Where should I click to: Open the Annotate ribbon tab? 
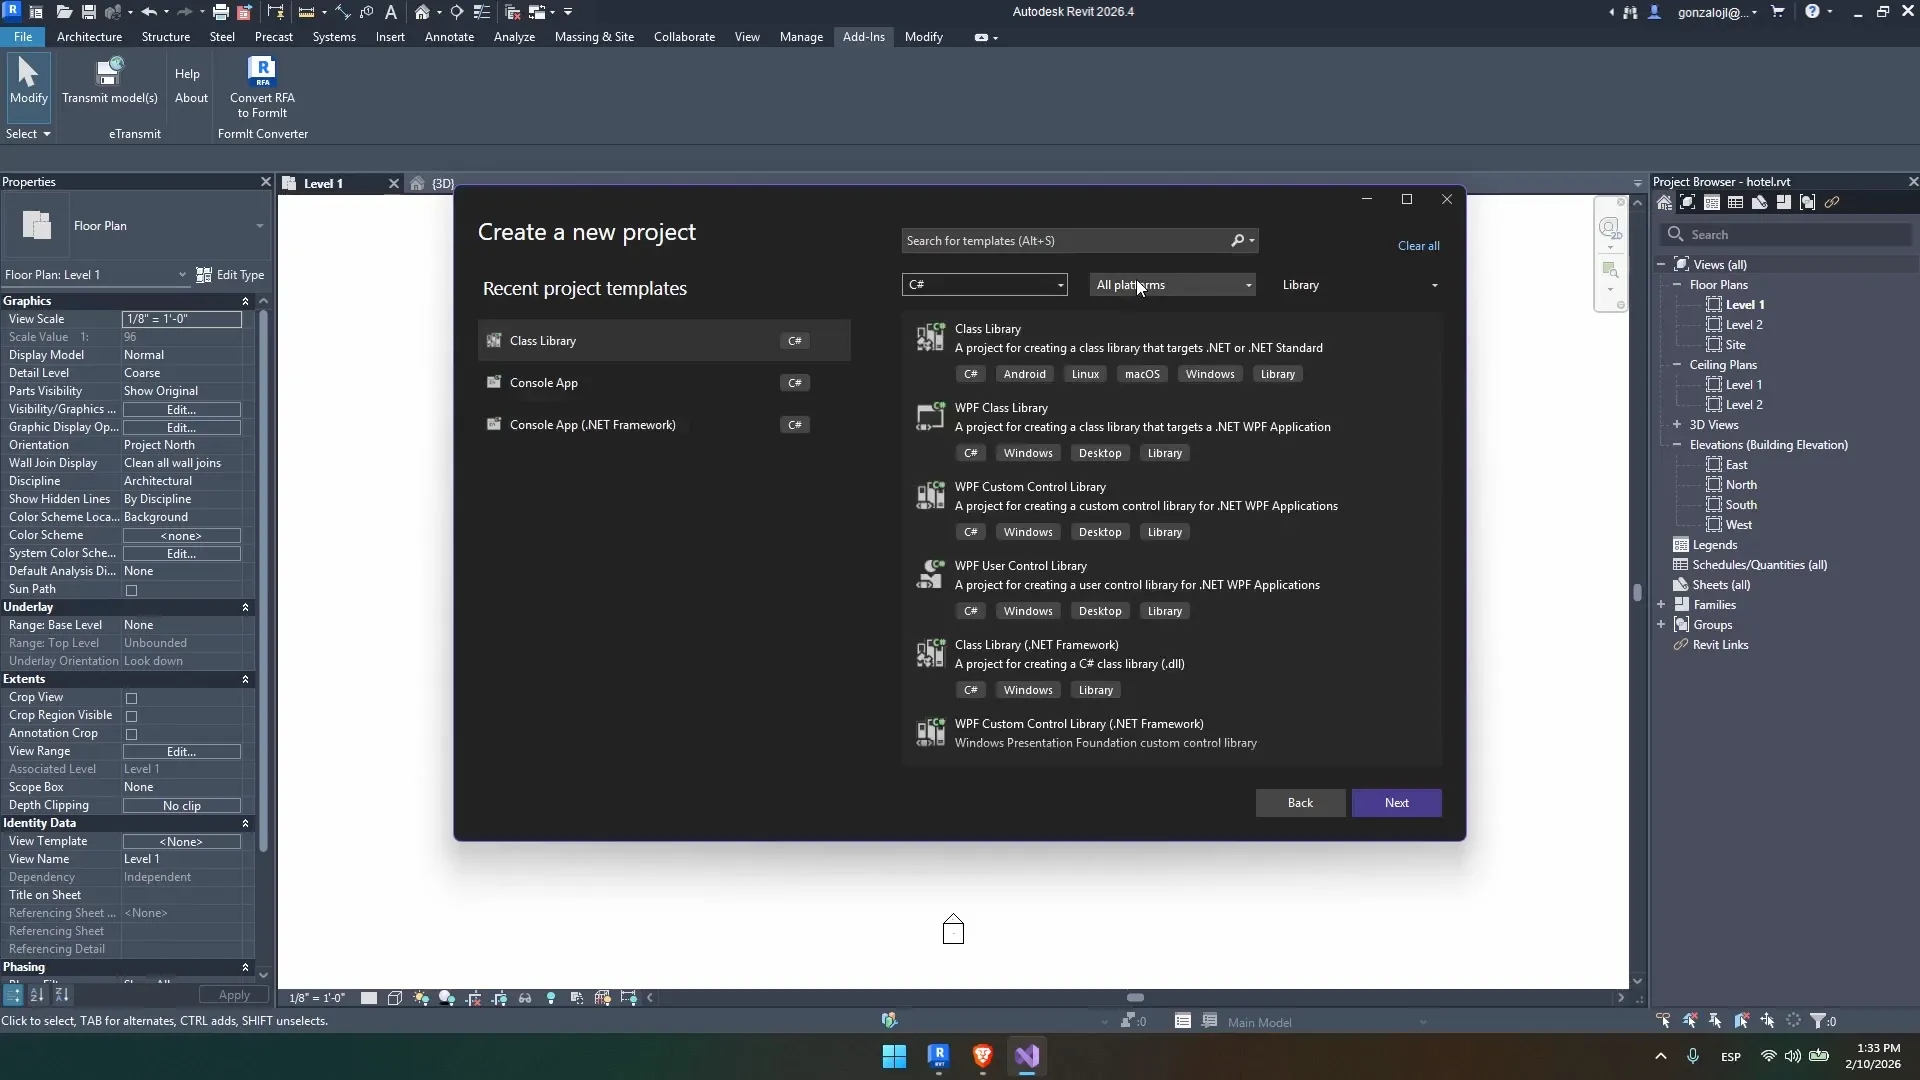[x=449, y=37]
